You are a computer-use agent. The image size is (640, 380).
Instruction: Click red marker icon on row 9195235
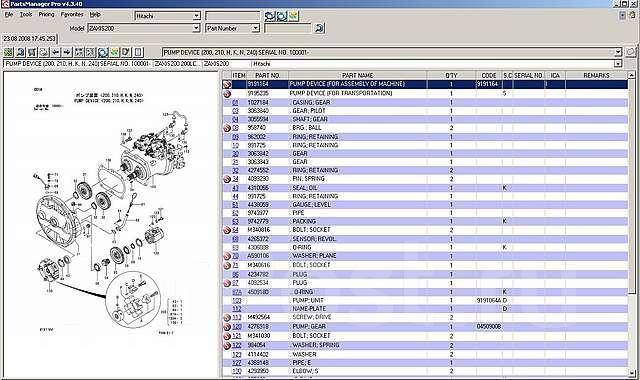[x=227, y=93]
